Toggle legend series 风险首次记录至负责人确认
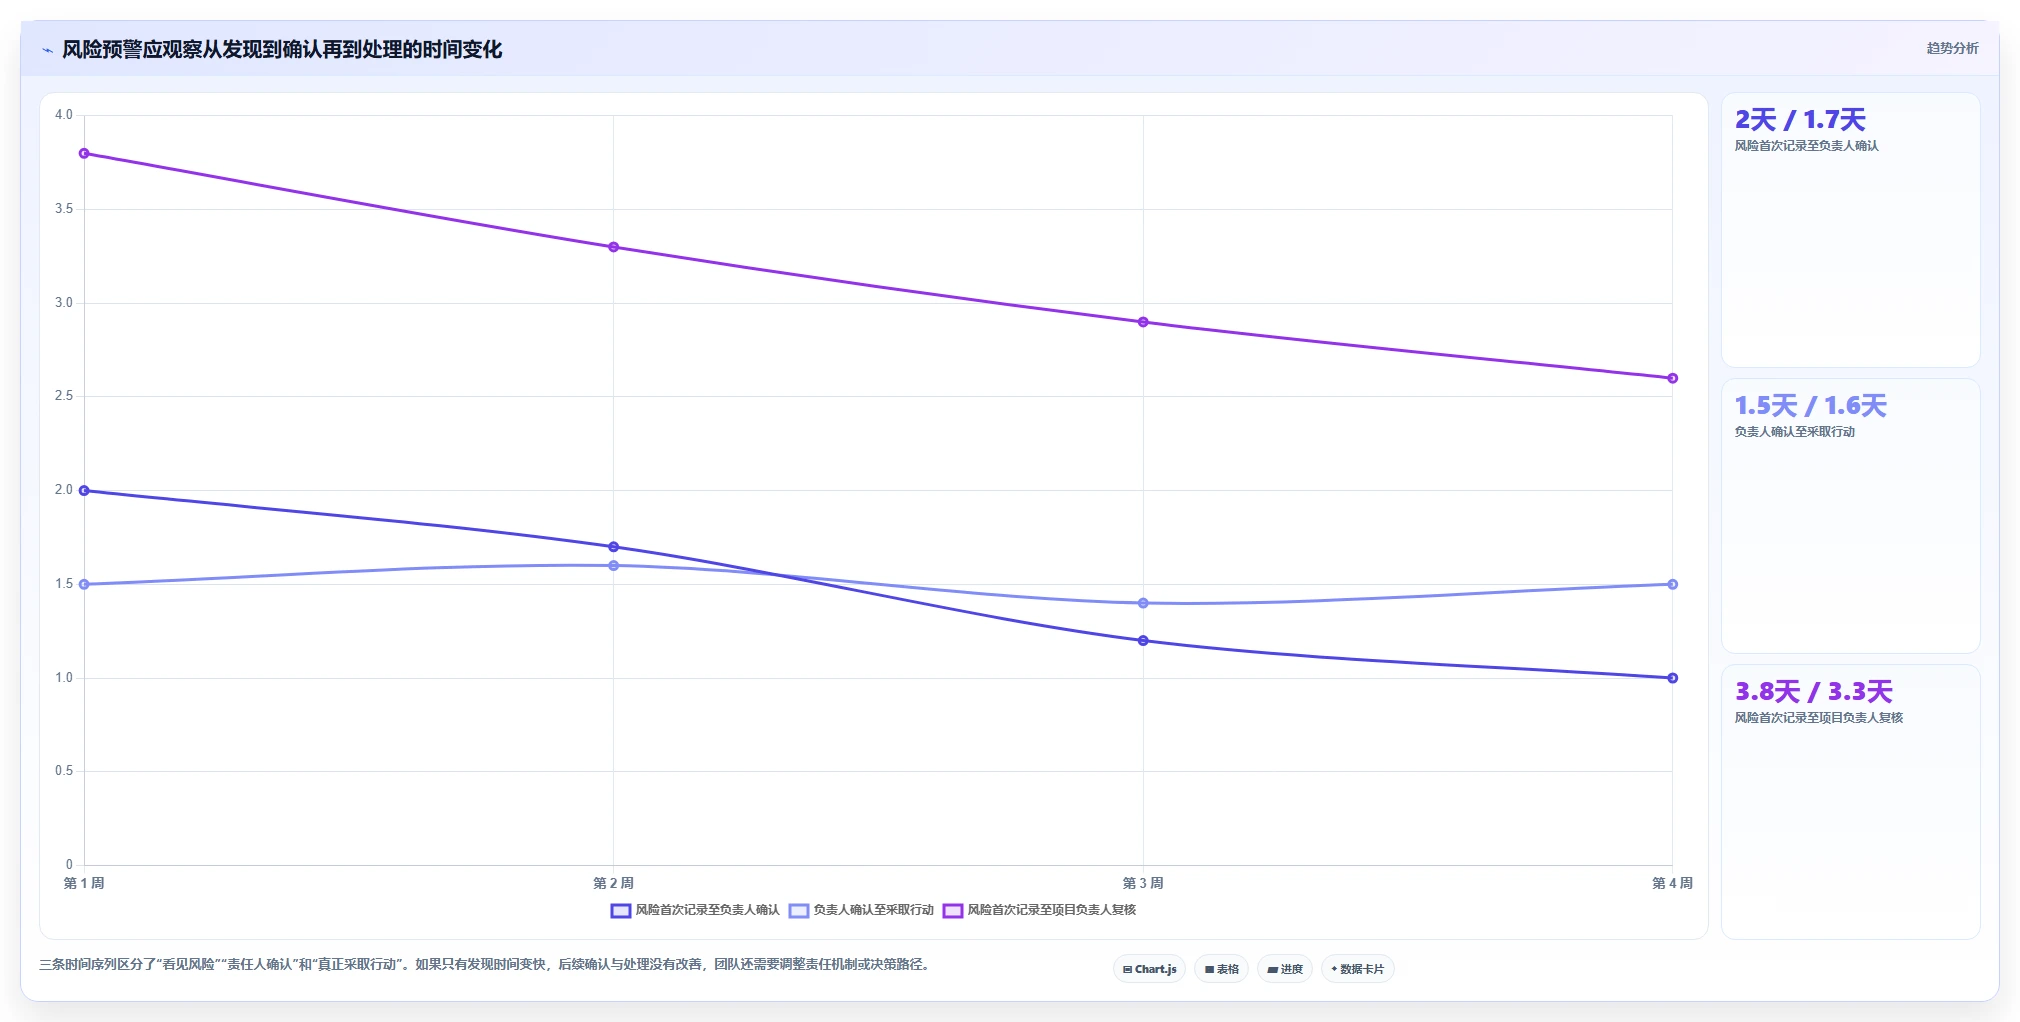This screenshot has height=1022, width=2020. coord(695,910)
